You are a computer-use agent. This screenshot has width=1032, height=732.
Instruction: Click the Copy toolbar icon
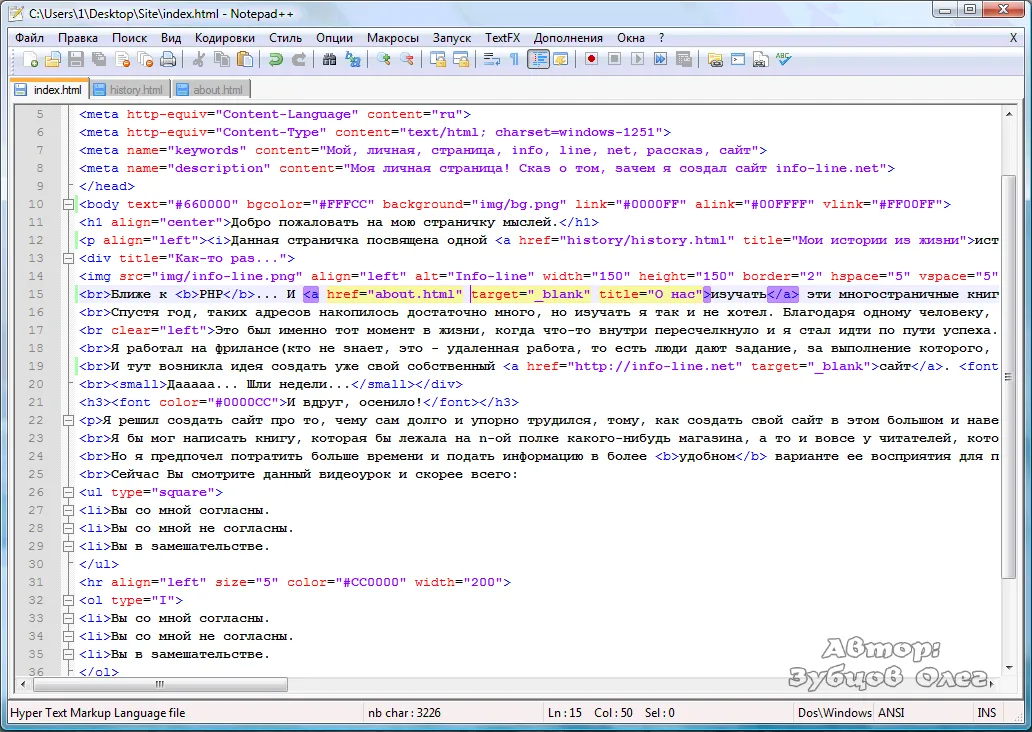(222, 60)
